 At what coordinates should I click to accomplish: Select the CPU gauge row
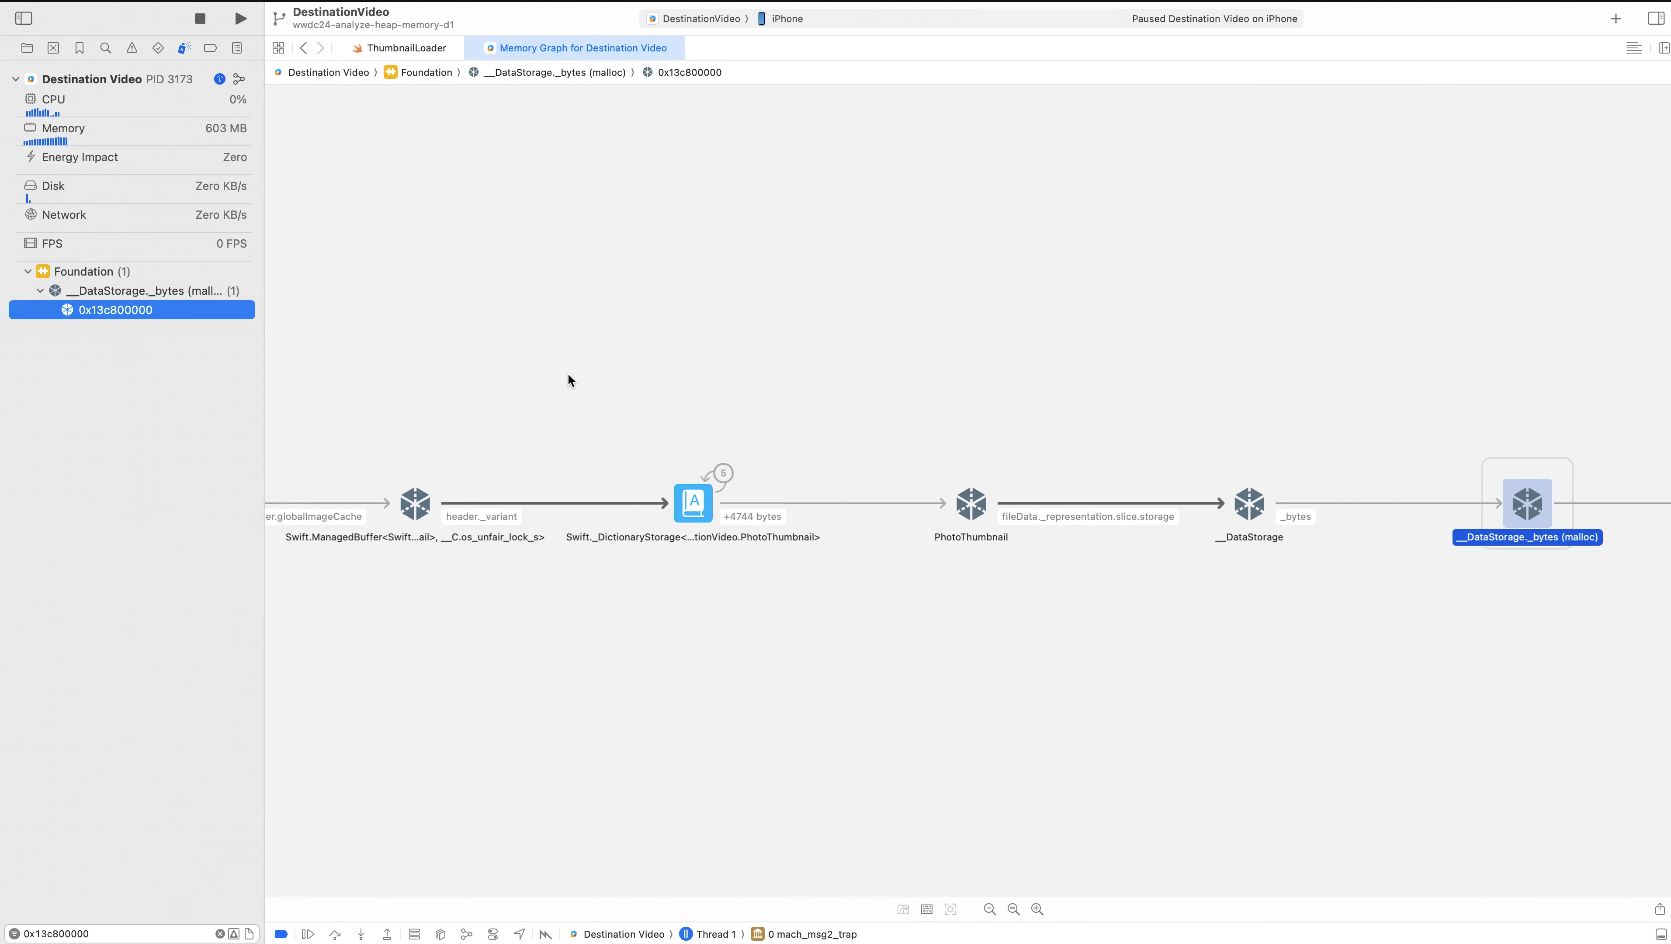[x=135, y=103]
